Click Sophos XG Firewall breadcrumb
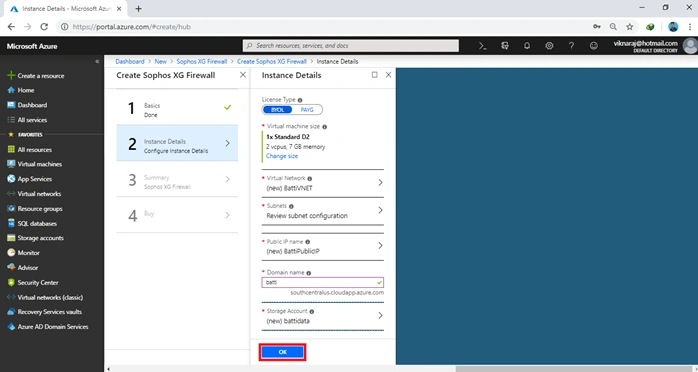Viewport: 698px width, 372px height. [x=202, y=61]
